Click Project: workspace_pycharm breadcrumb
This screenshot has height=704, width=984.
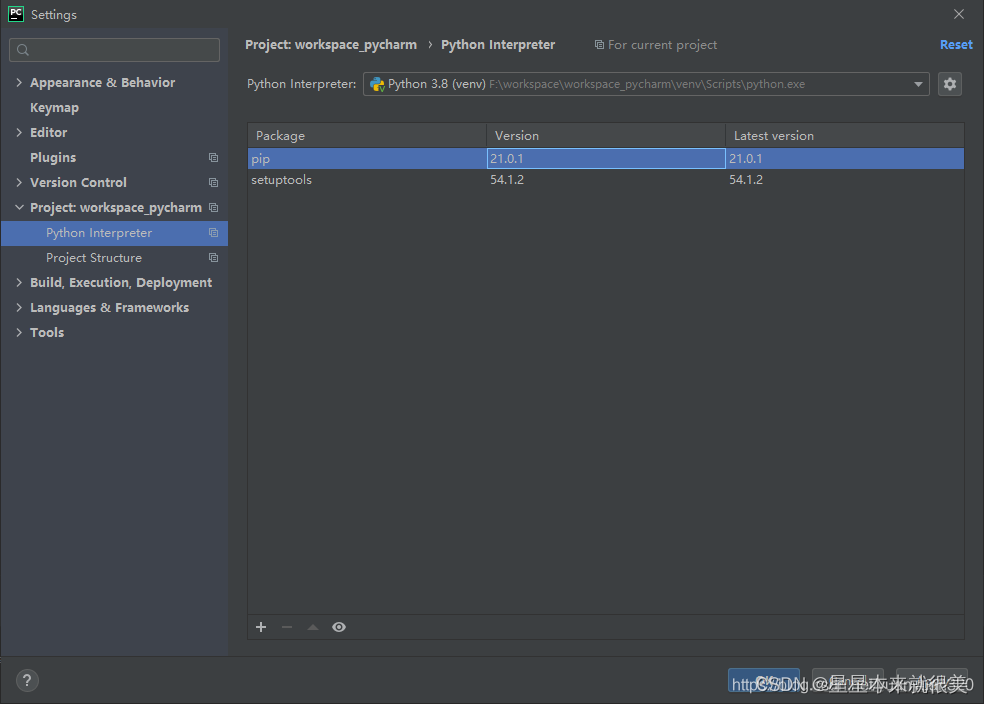pyautogui.click(x=331, y=45)
